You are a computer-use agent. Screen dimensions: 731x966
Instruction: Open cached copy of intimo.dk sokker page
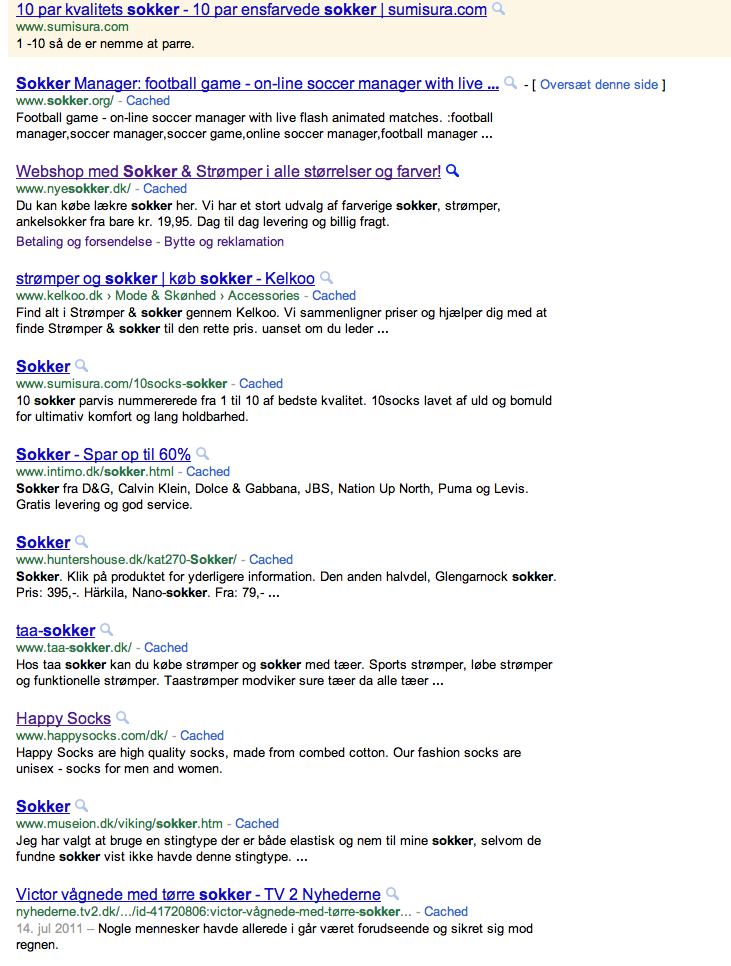coord(208,472)
